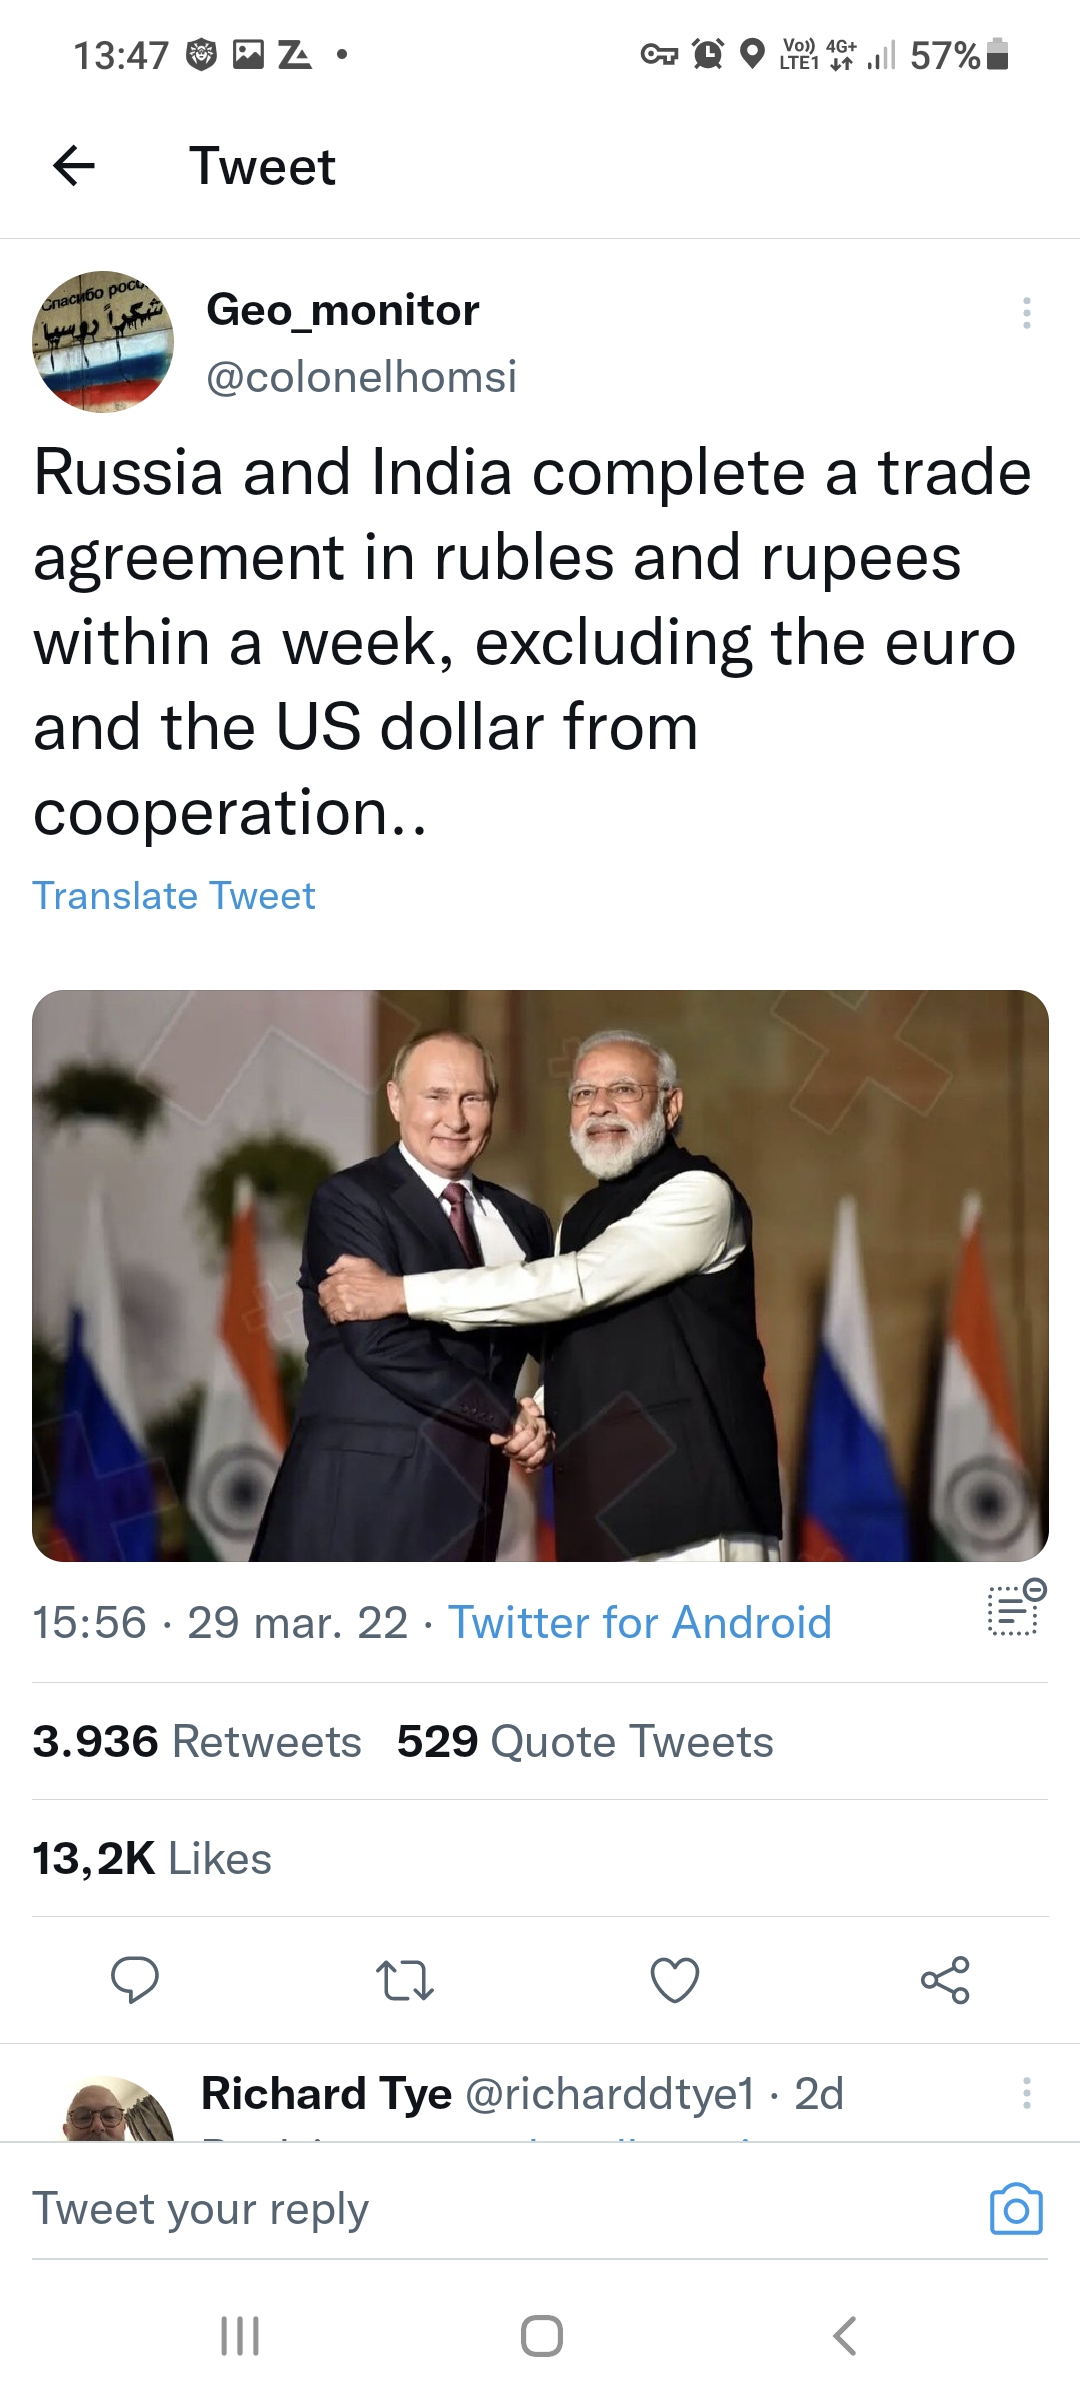
Task: View the 3.936 Retweets list
Action: pyautogui.click(x=197, y=1742)
